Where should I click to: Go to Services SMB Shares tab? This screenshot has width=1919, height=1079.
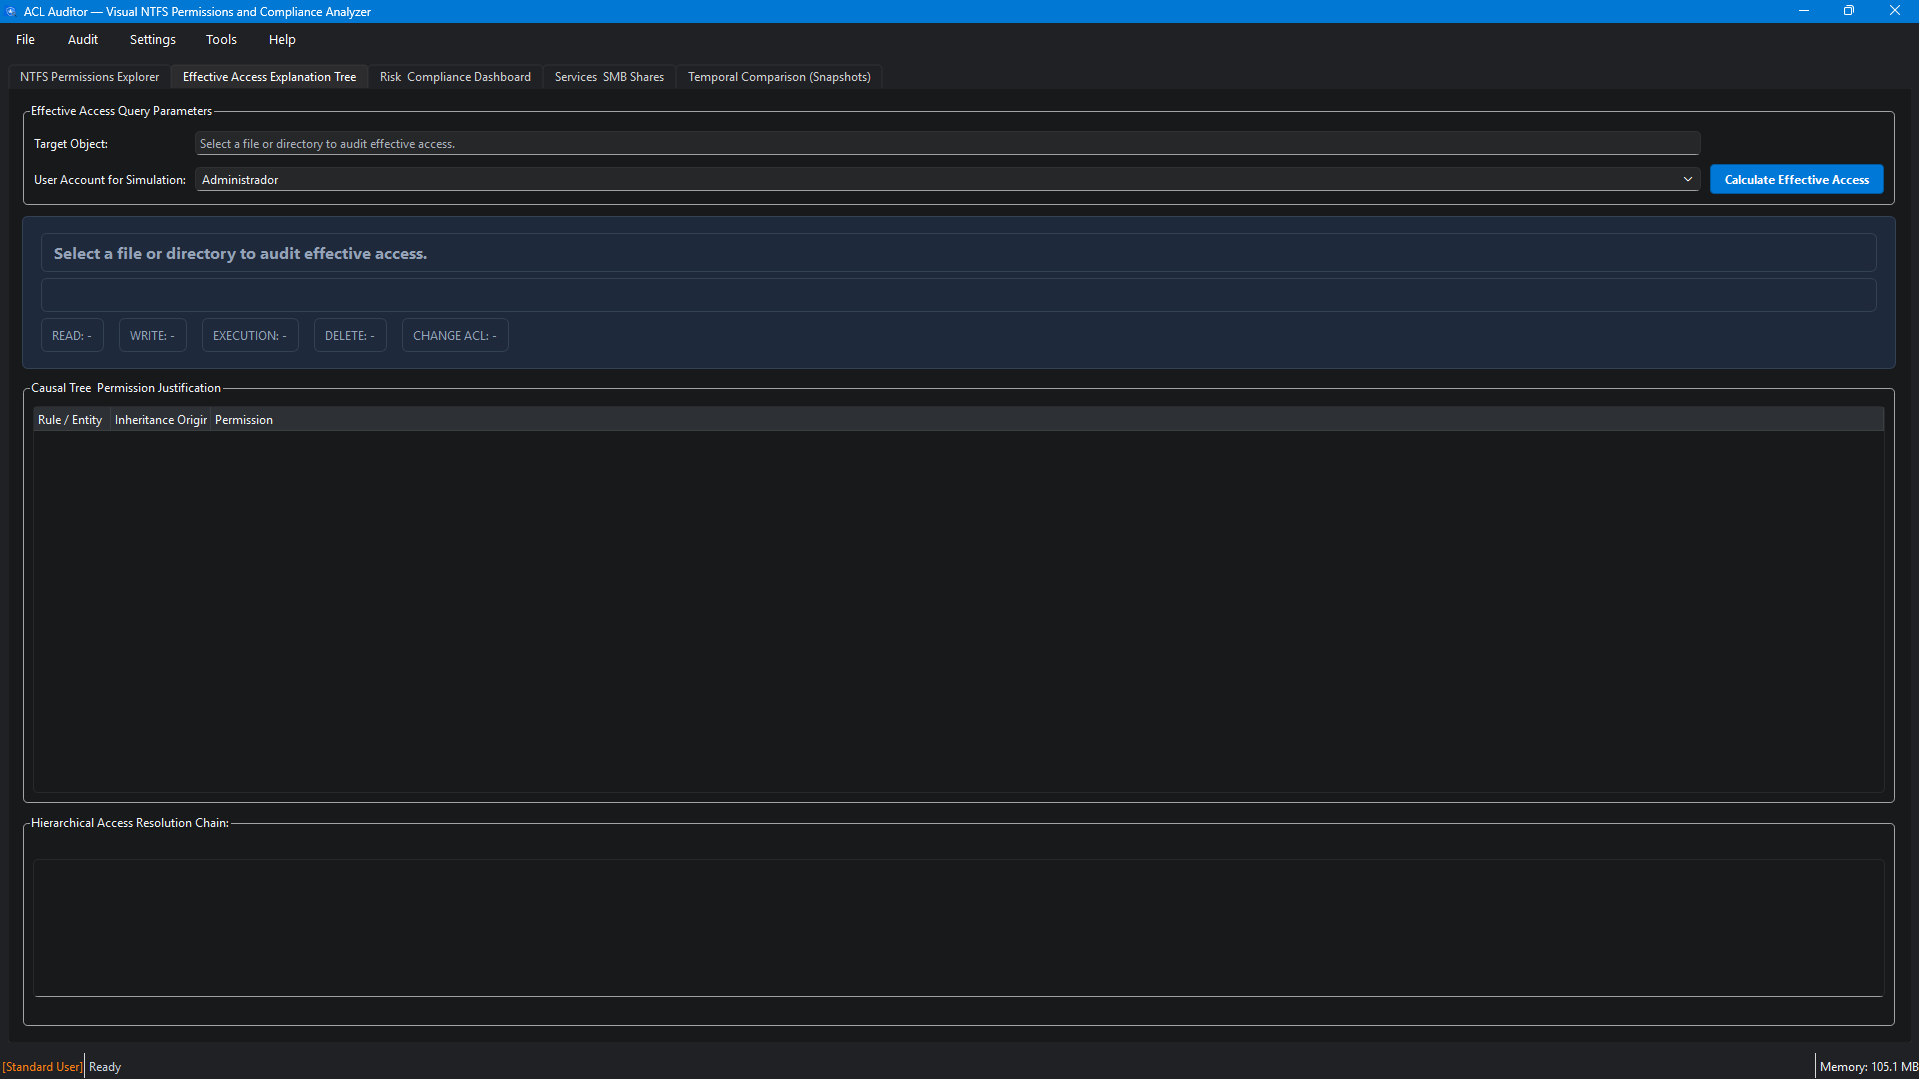[x=609, y=77]
